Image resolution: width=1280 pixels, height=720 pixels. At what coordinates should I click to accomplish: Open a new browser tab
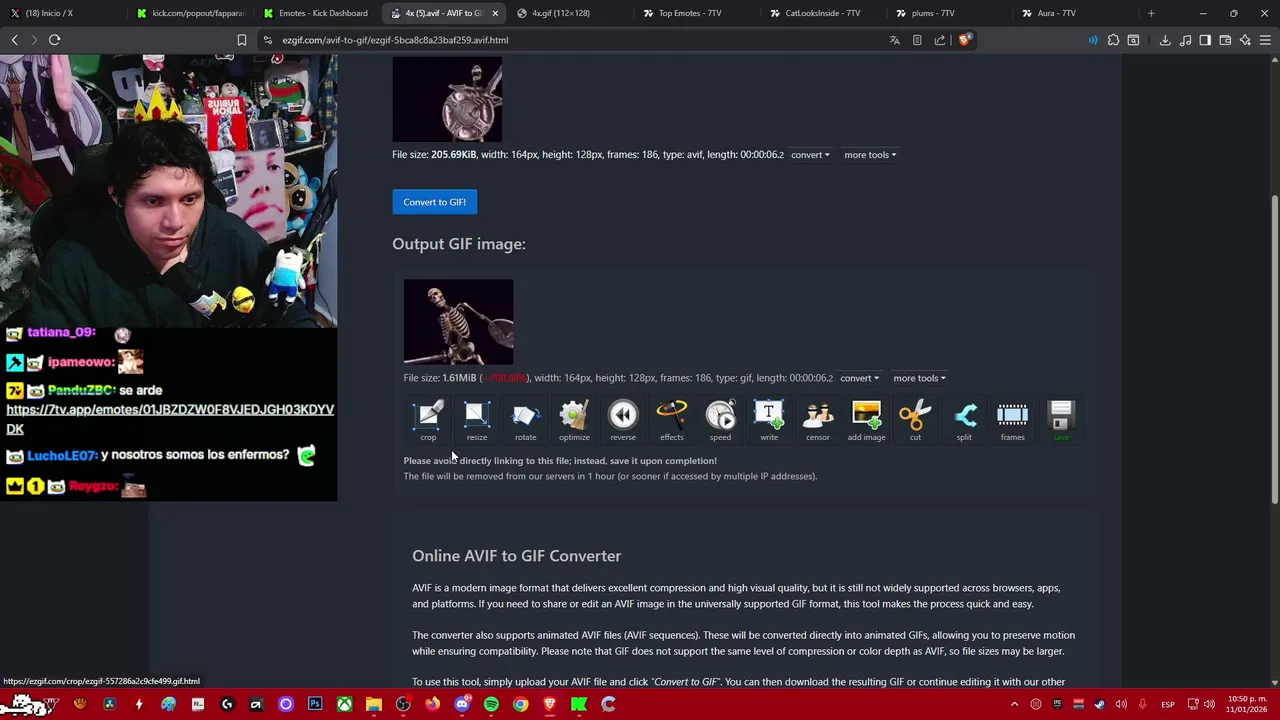[x=1151, y=13]
